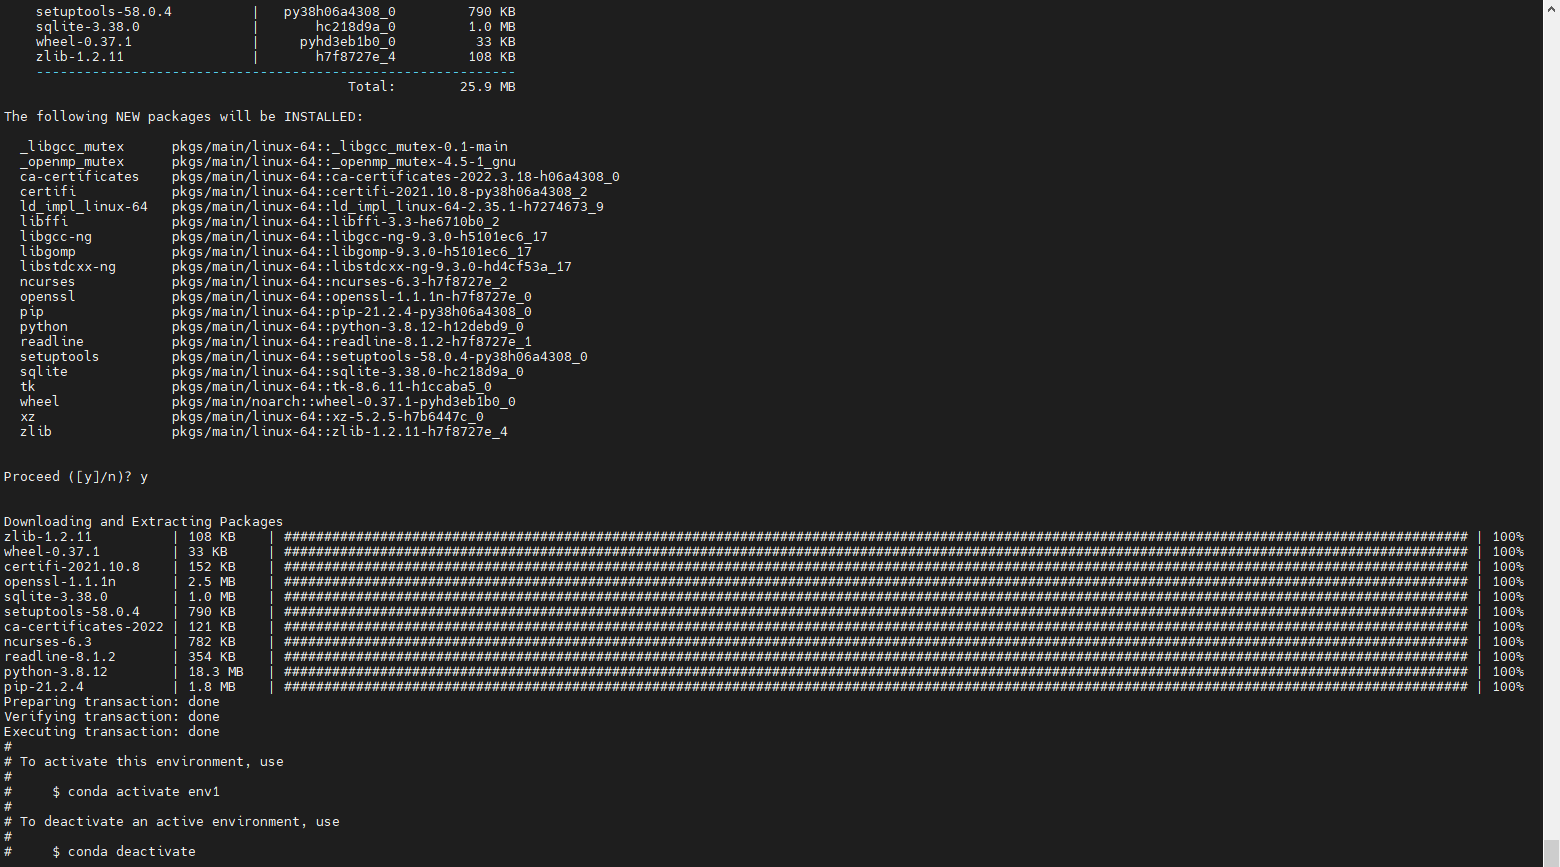Click the 'Proceed ([y]/n)? y' prompt line

pos(76,477)
